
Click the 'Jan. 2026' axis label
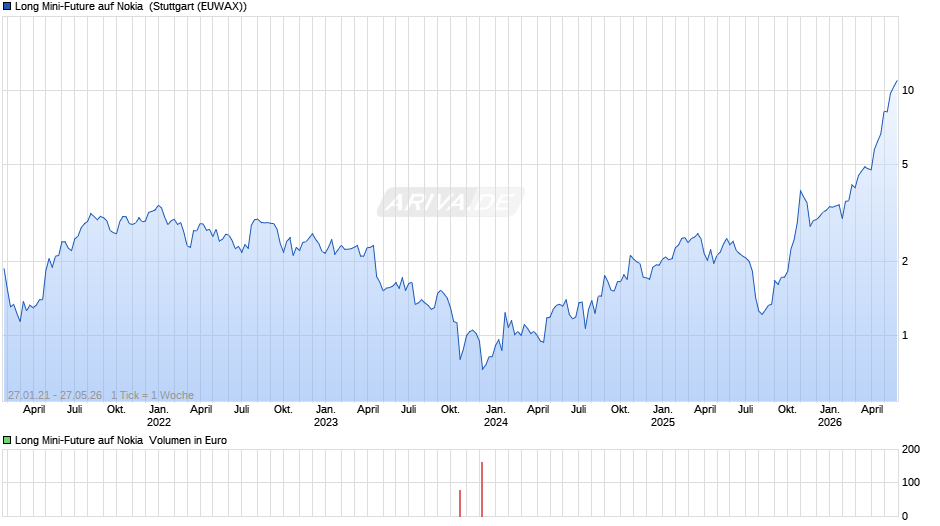pos(830,416)
